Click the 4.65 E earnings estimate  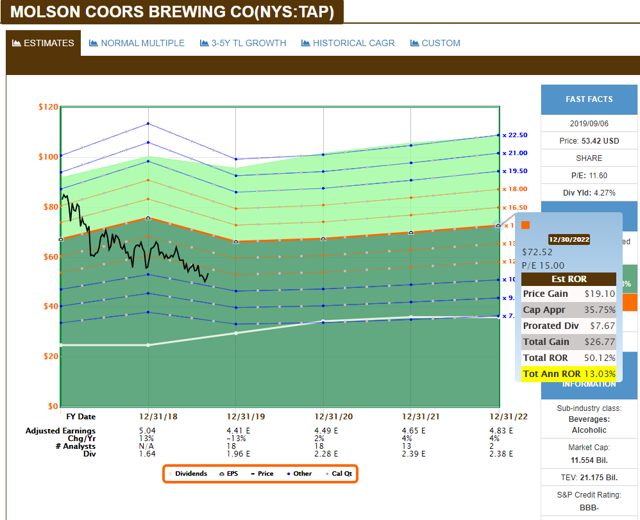tap(413, 431)
